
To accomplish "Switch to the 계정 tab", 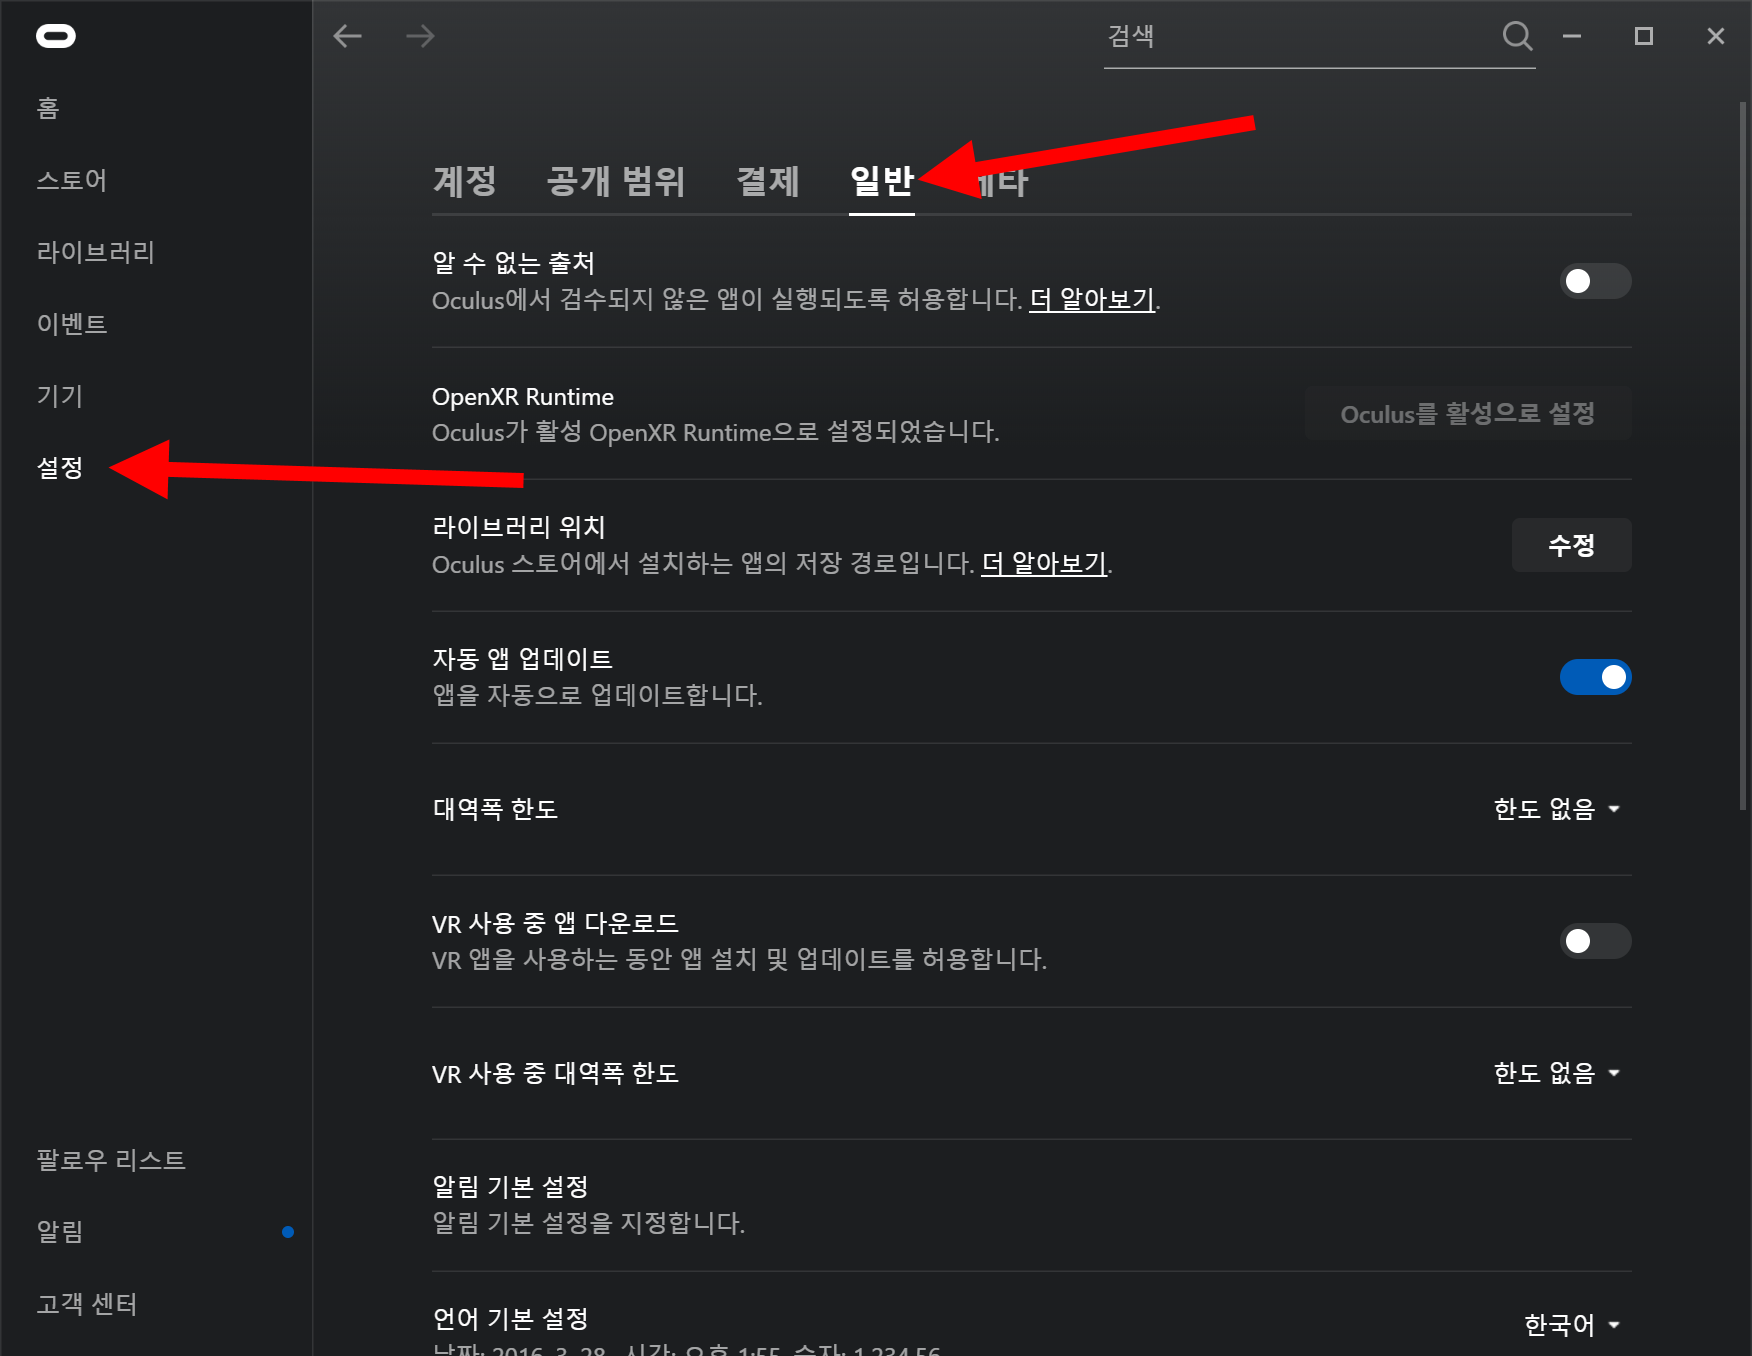I will pos(464,181).
